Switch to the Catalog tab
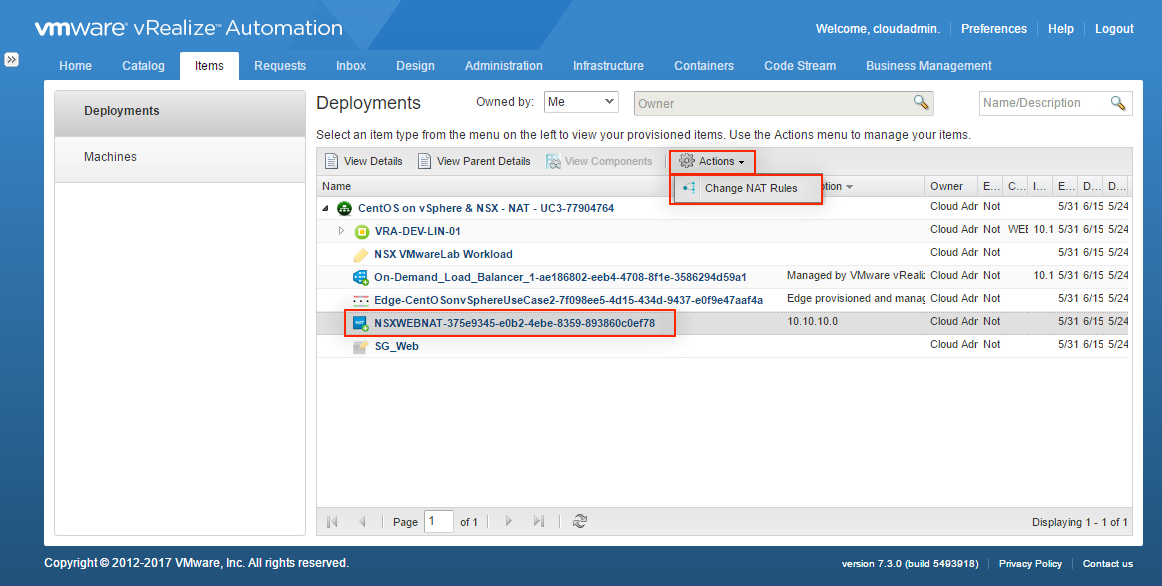 (143, 66)
